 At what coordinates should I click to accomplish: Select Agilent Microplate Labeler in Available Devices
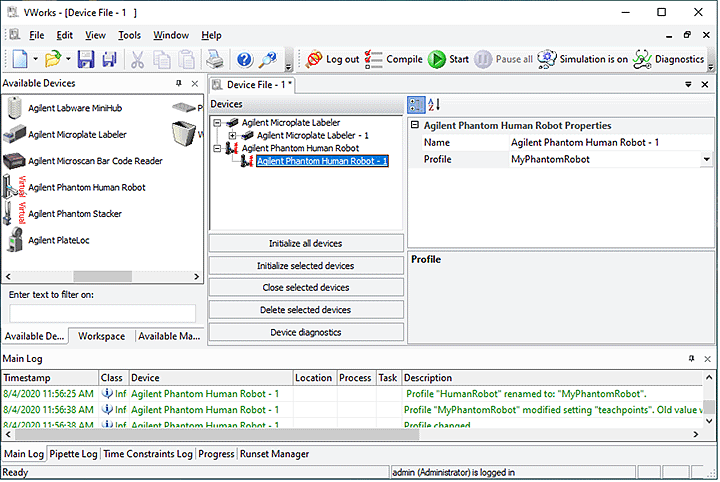tap(77, 135)
